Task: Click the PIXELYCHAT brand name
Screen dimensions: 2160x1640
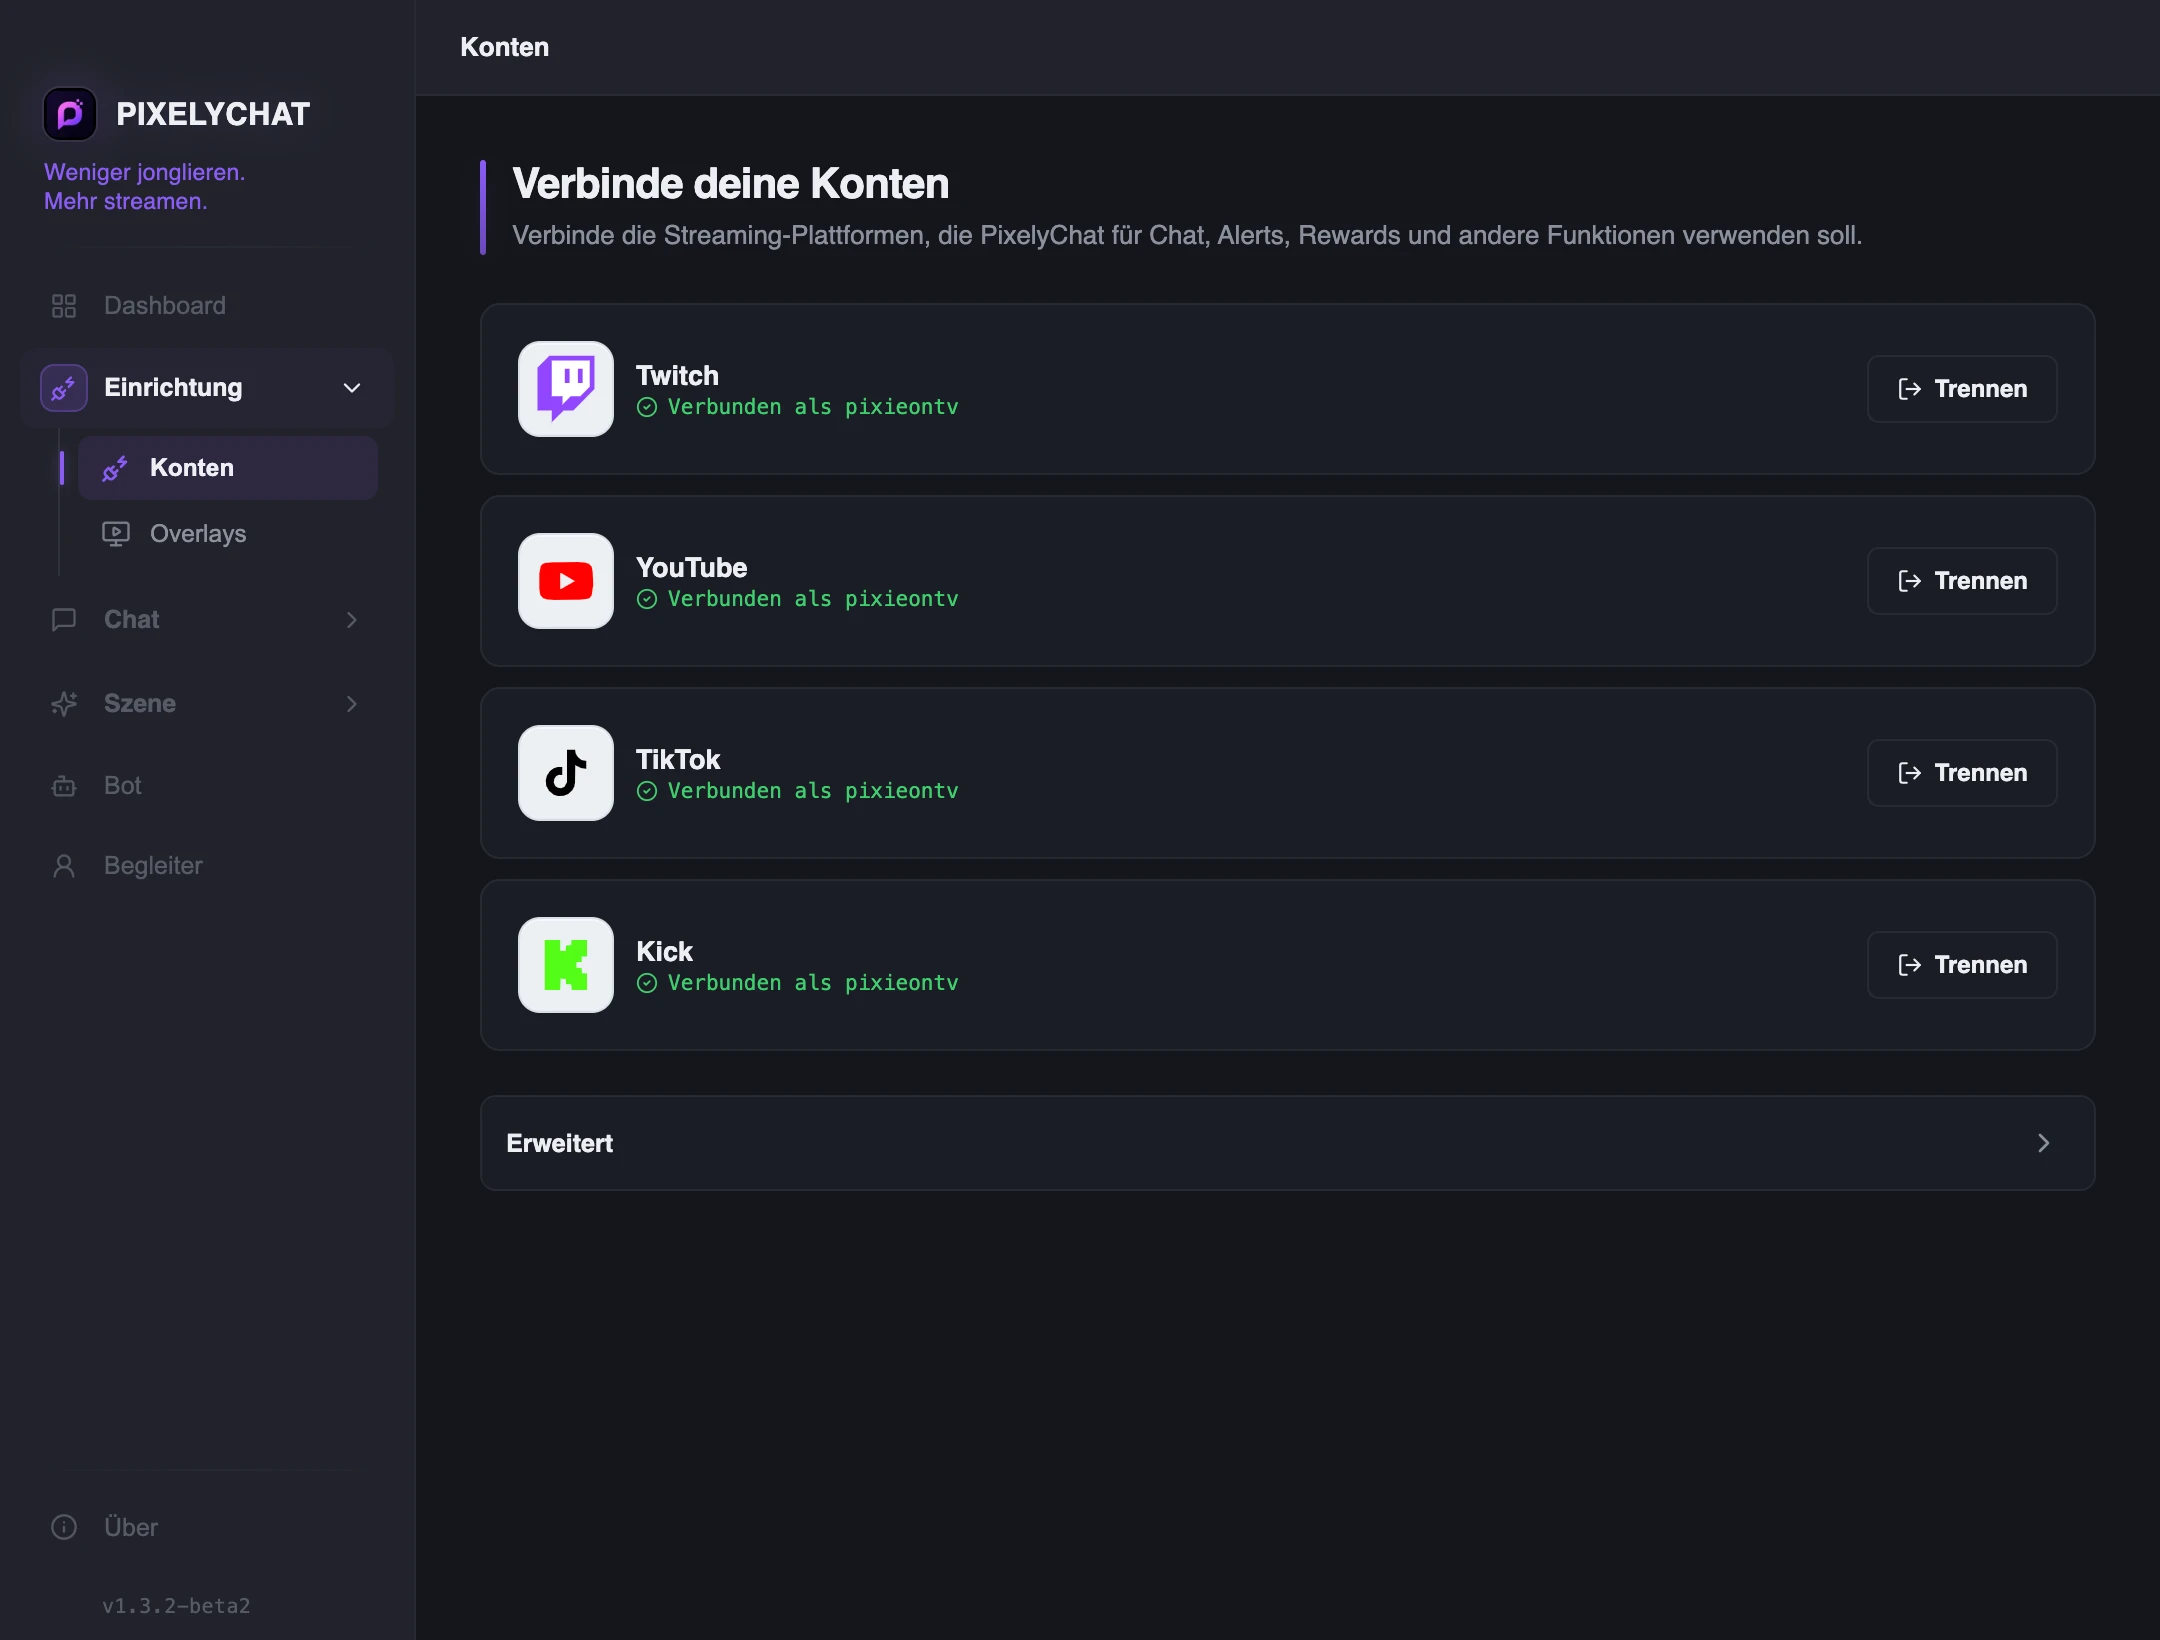Action: [213, 114]
